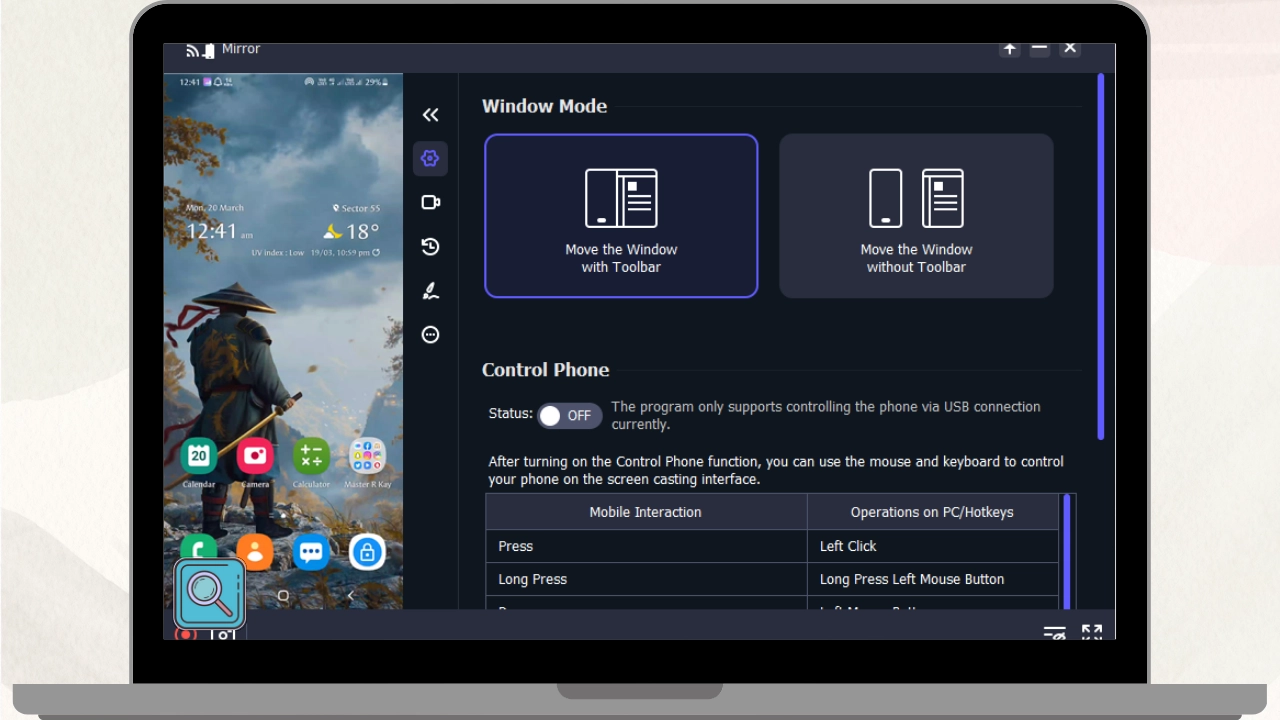Launch Camera app on mirrored phone
The image size is (1280, 720).
pyautogui.click(x=255, y=457)
